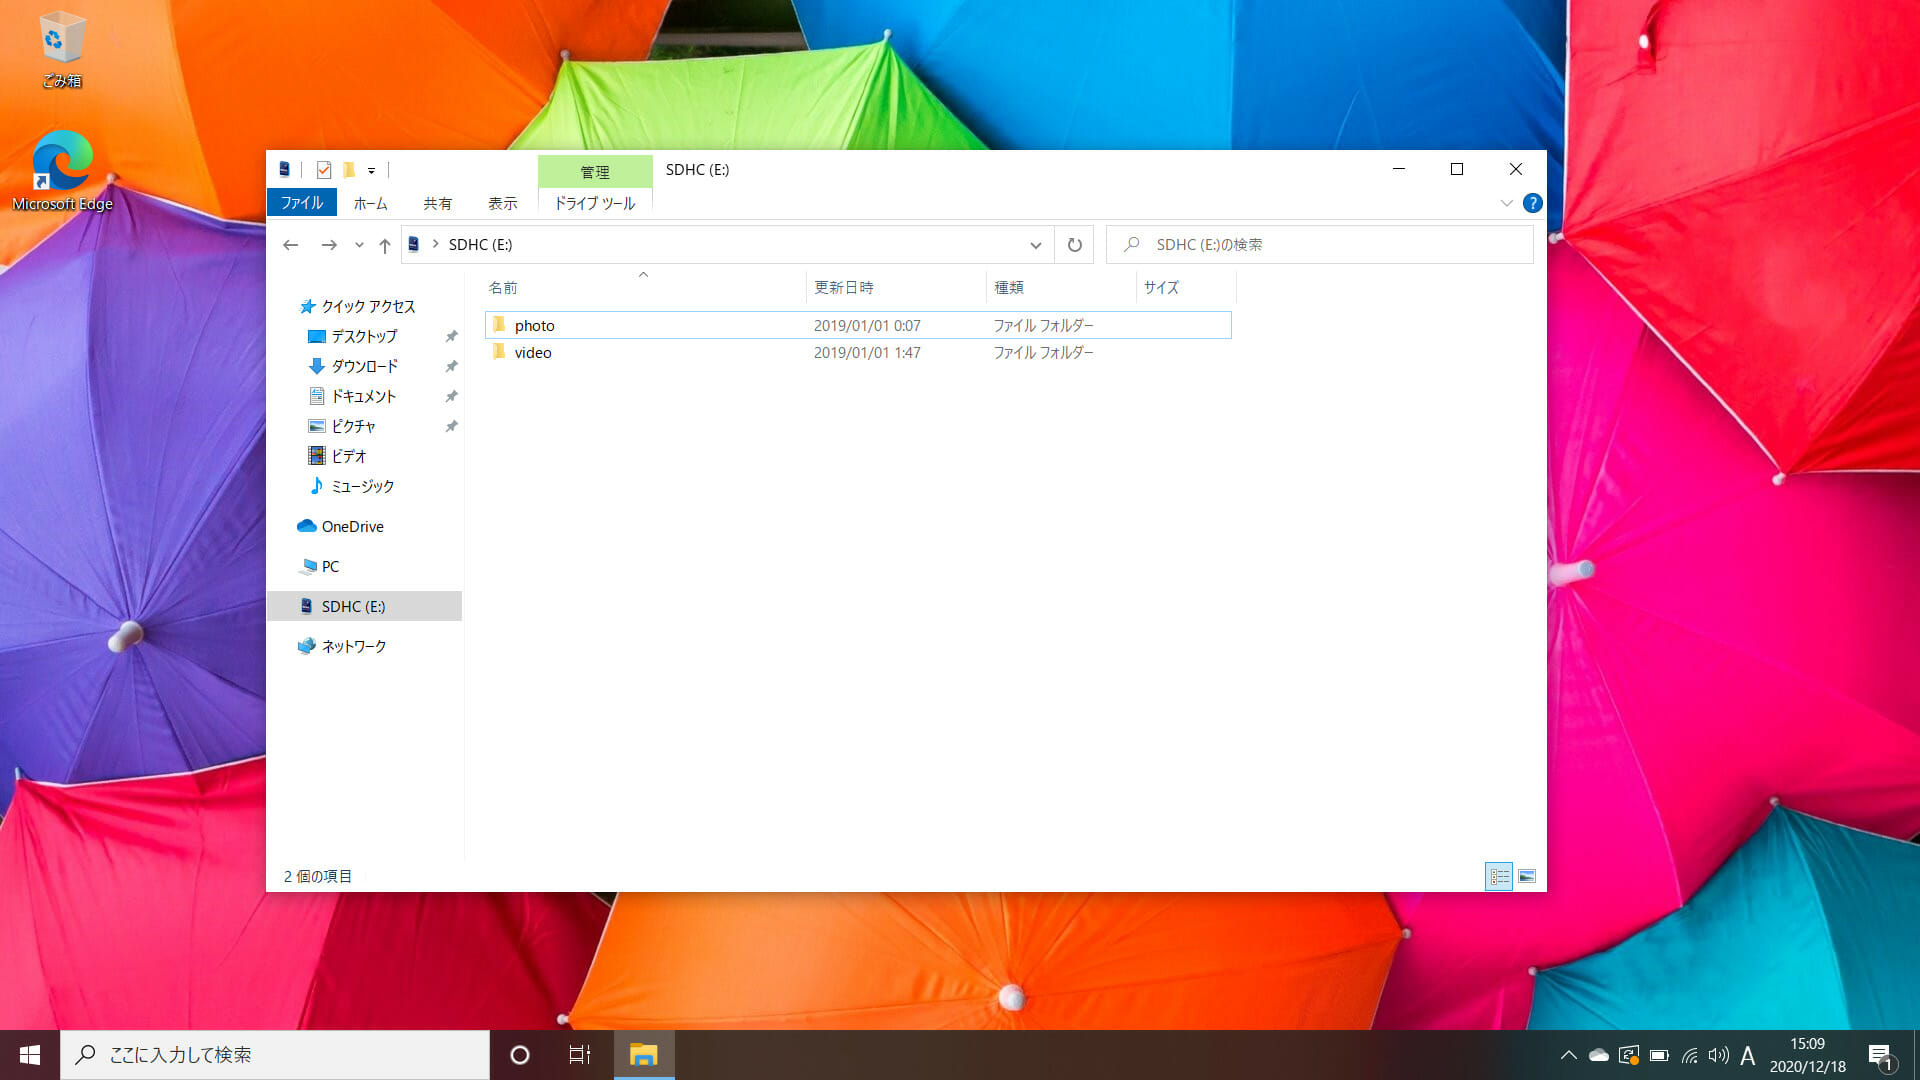Click the pin icon next to ピクチャ
Image resolution: width=1920 pixels, height=1080 pixels.
(451, 427)
